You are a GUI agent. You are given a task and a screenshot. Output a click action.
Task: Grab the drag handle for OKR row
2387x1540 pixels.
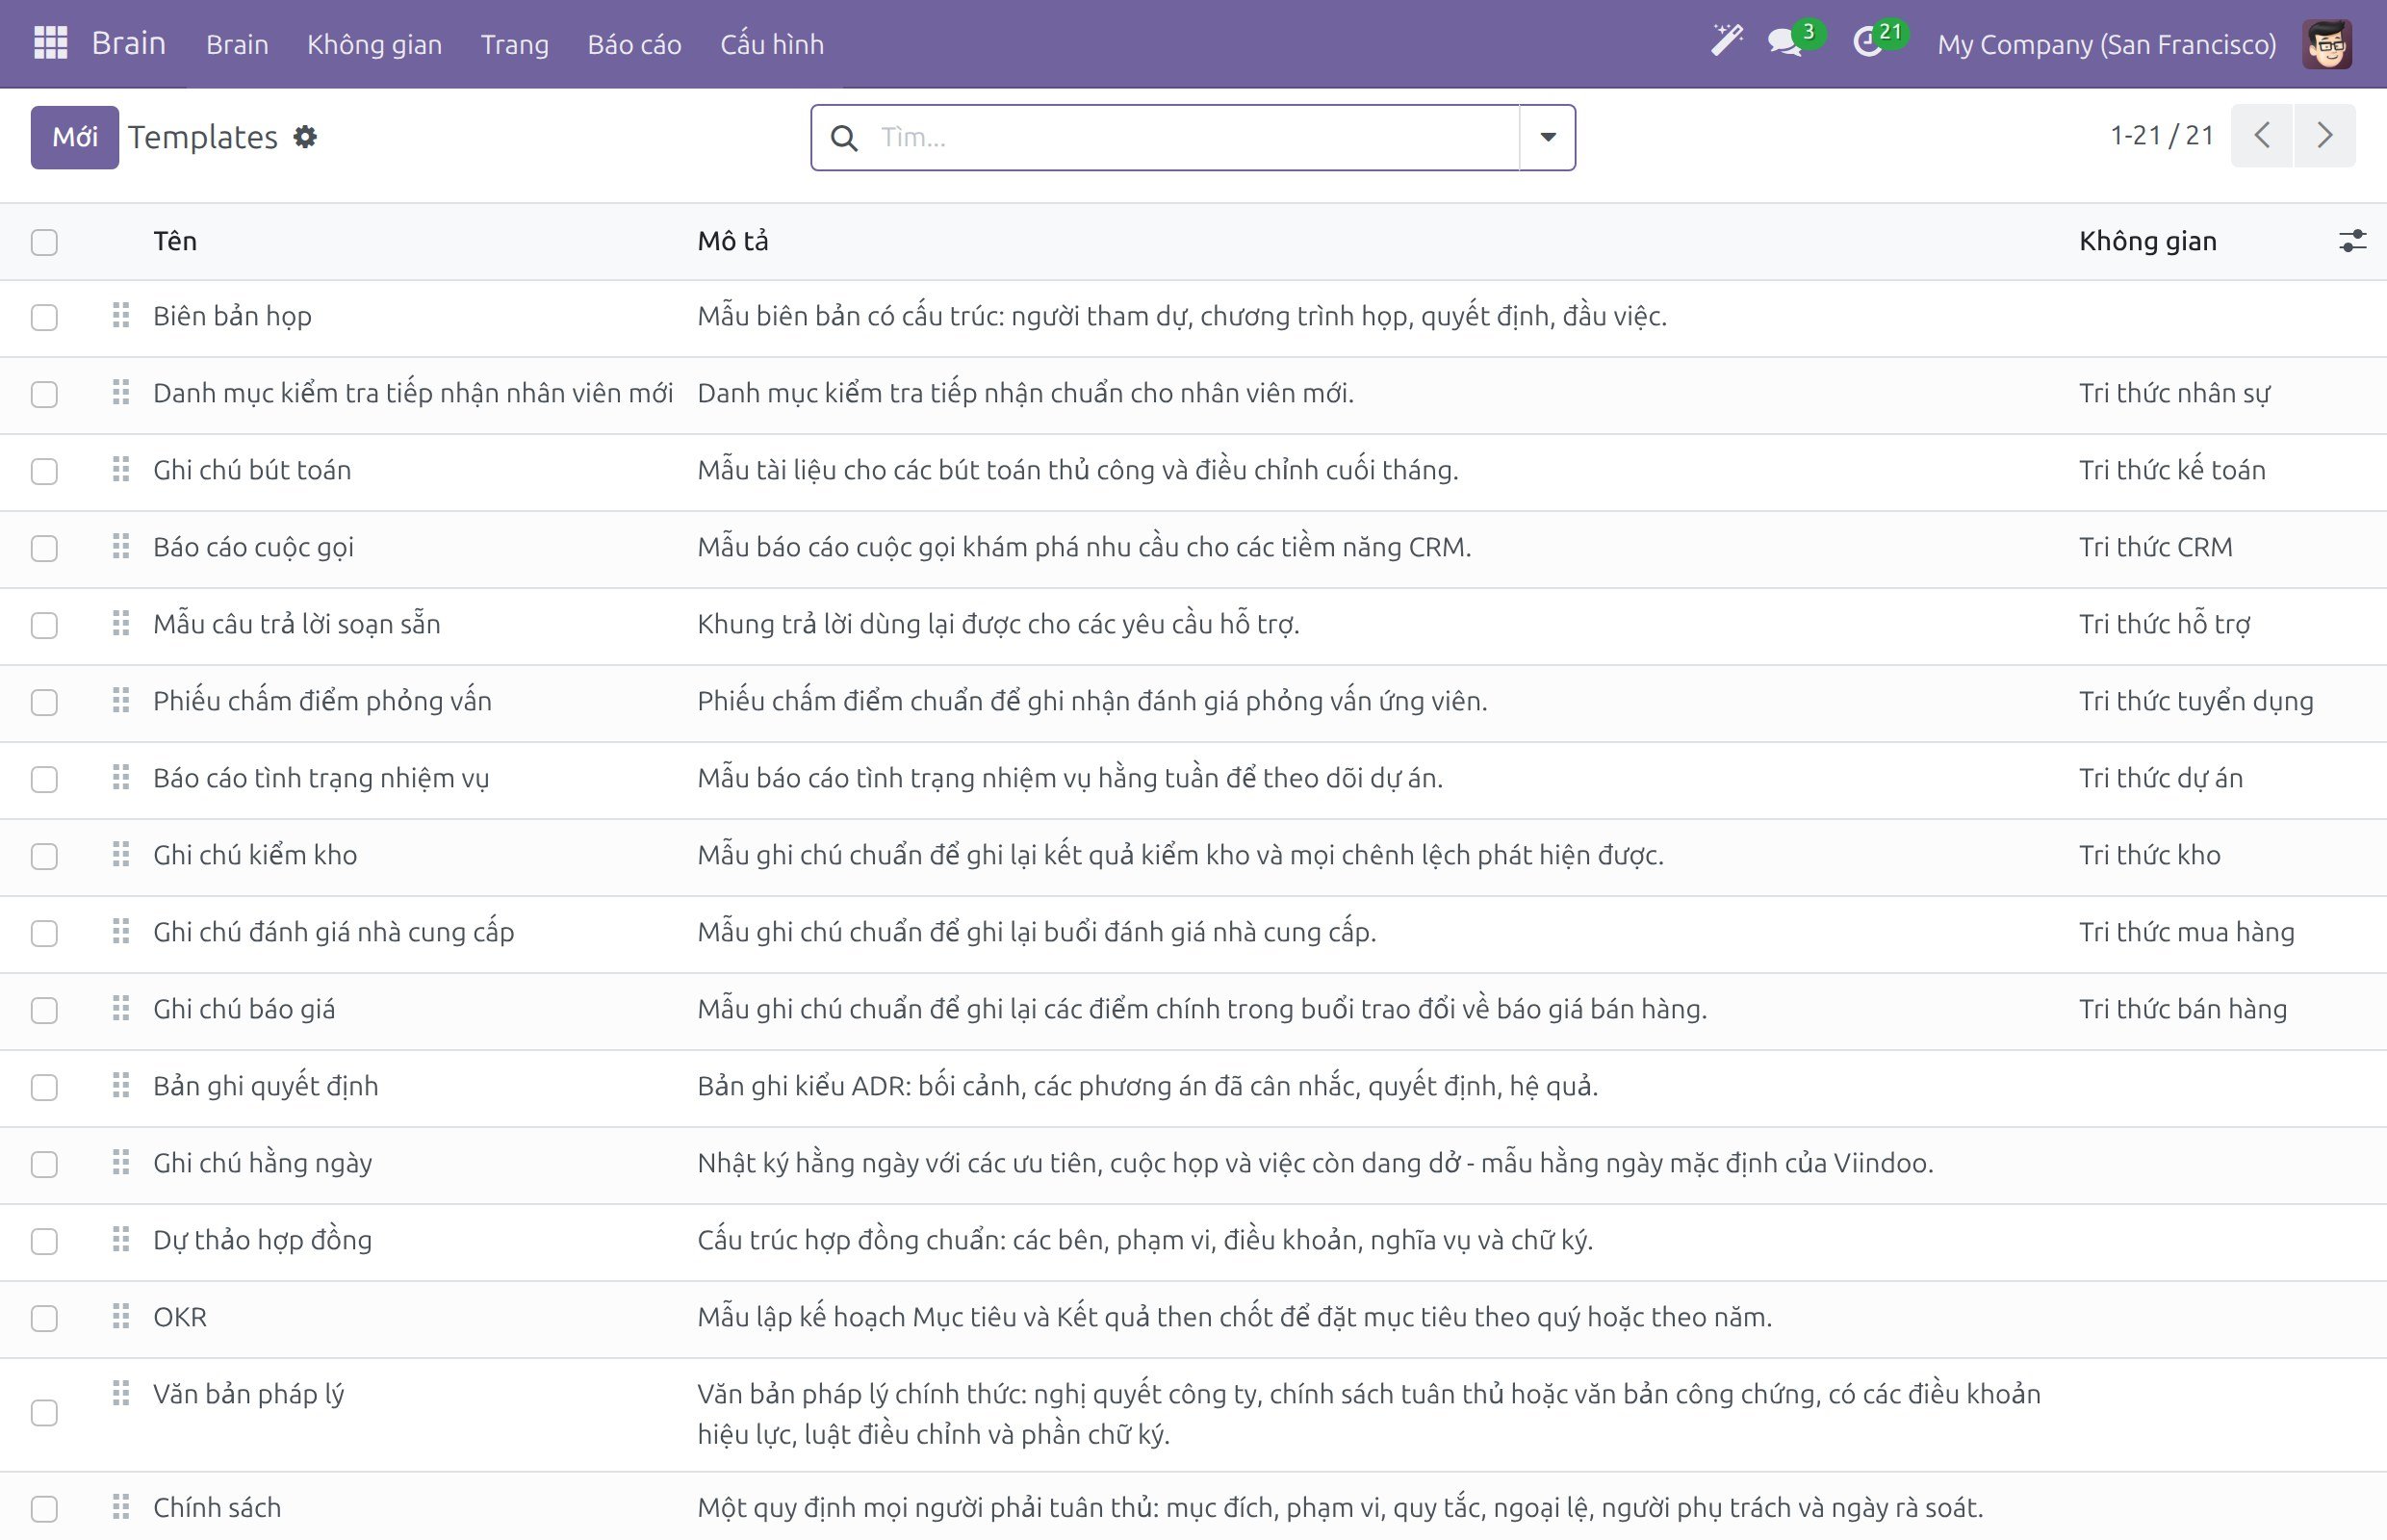[121, 1317]
